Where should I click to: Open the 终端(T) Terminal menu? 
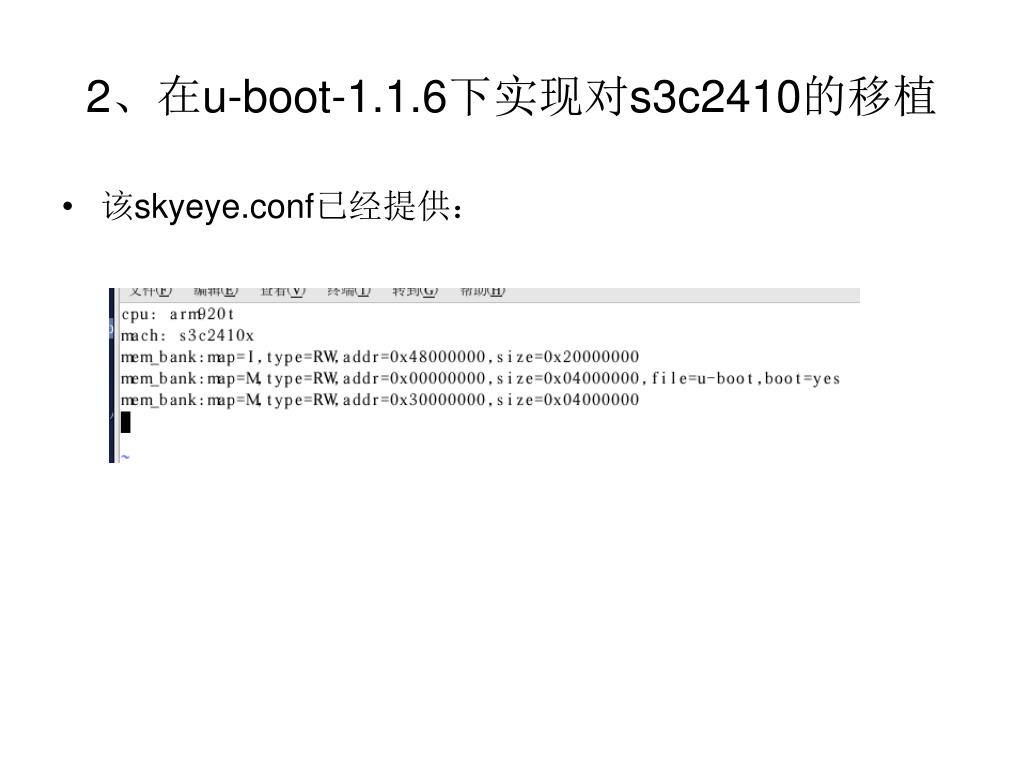pos(349,291)
